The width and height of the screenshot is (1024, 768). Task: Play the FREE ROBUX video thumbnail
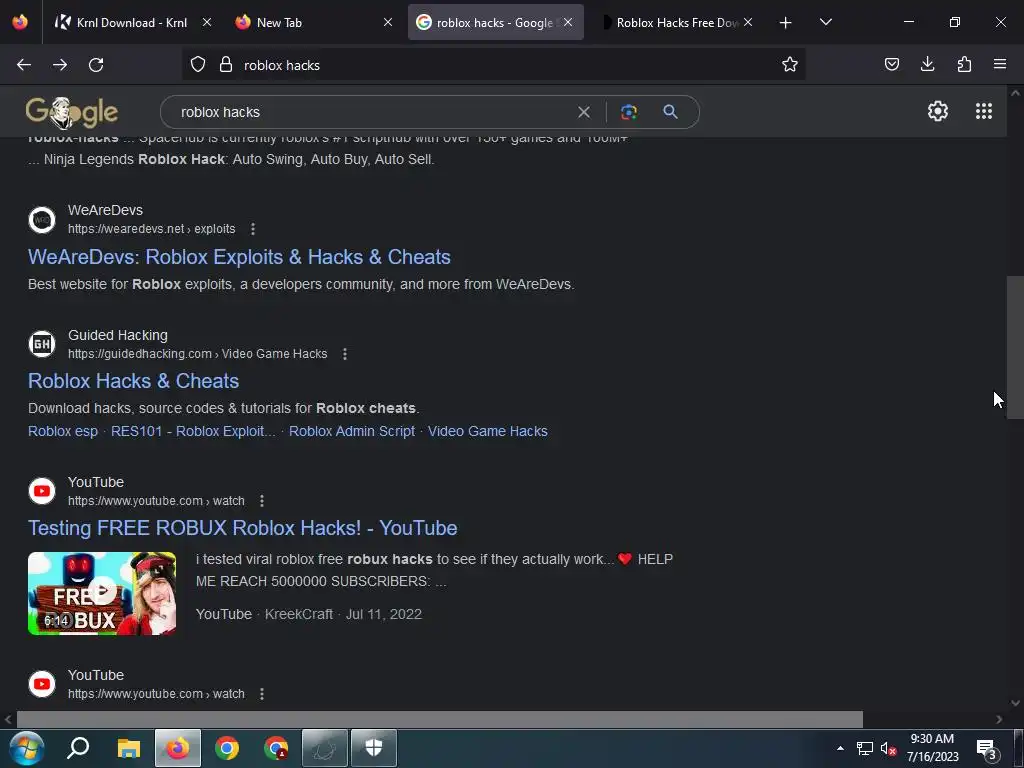(x=102, y=594)
